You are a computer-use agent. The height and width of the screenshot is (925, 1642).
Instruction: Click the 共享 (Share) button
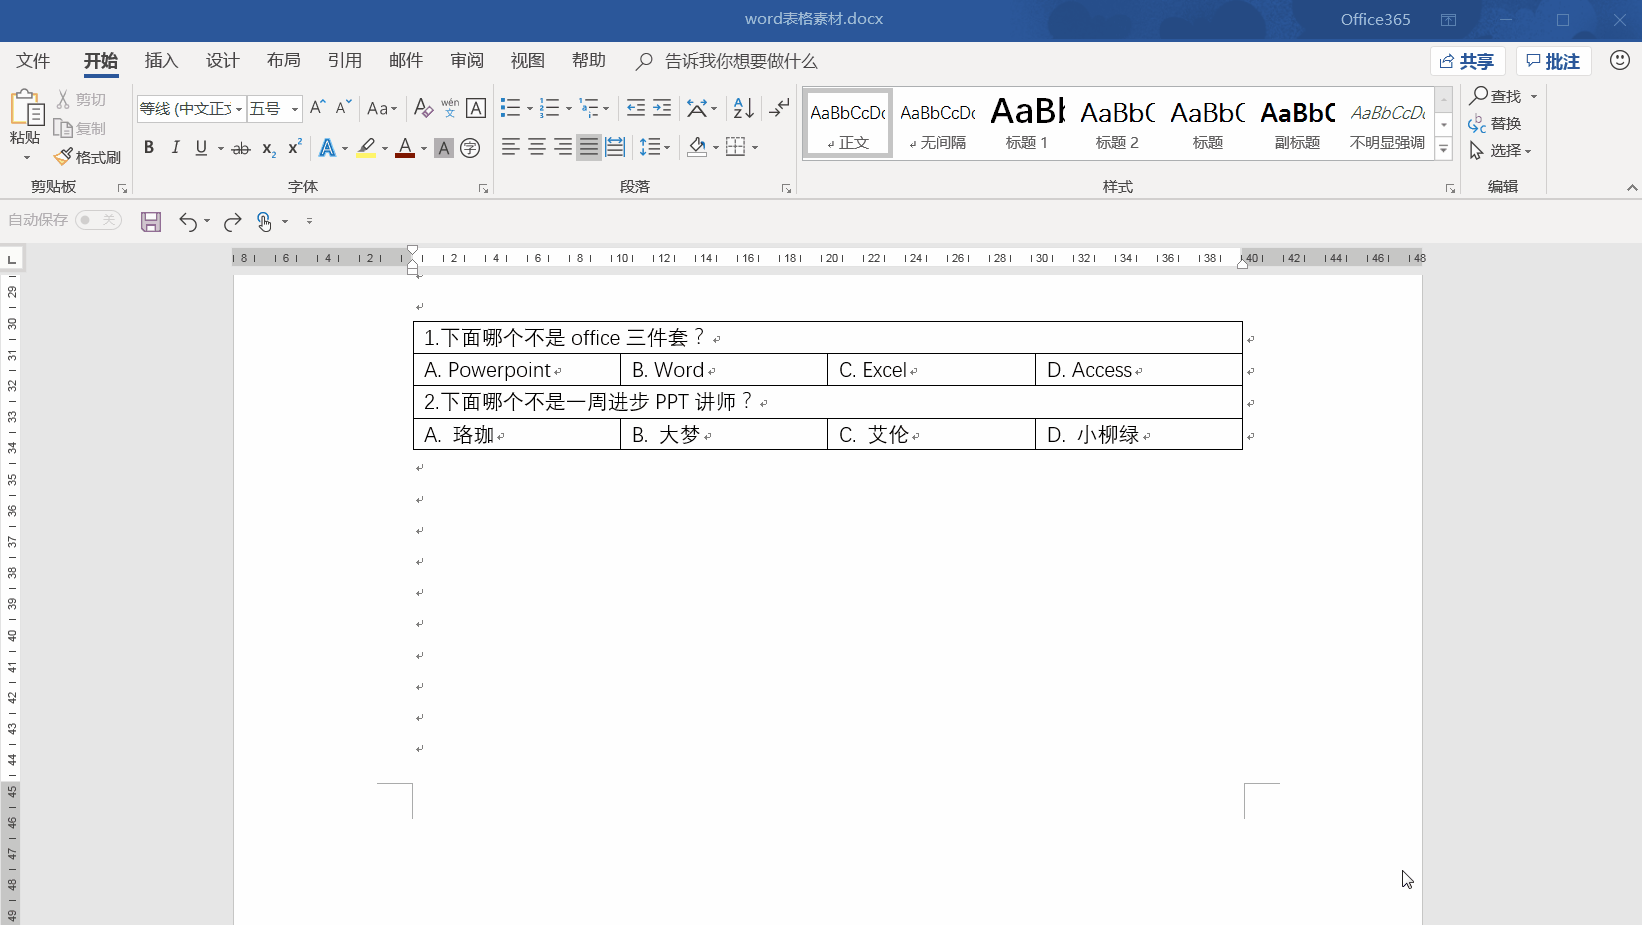1467,61
